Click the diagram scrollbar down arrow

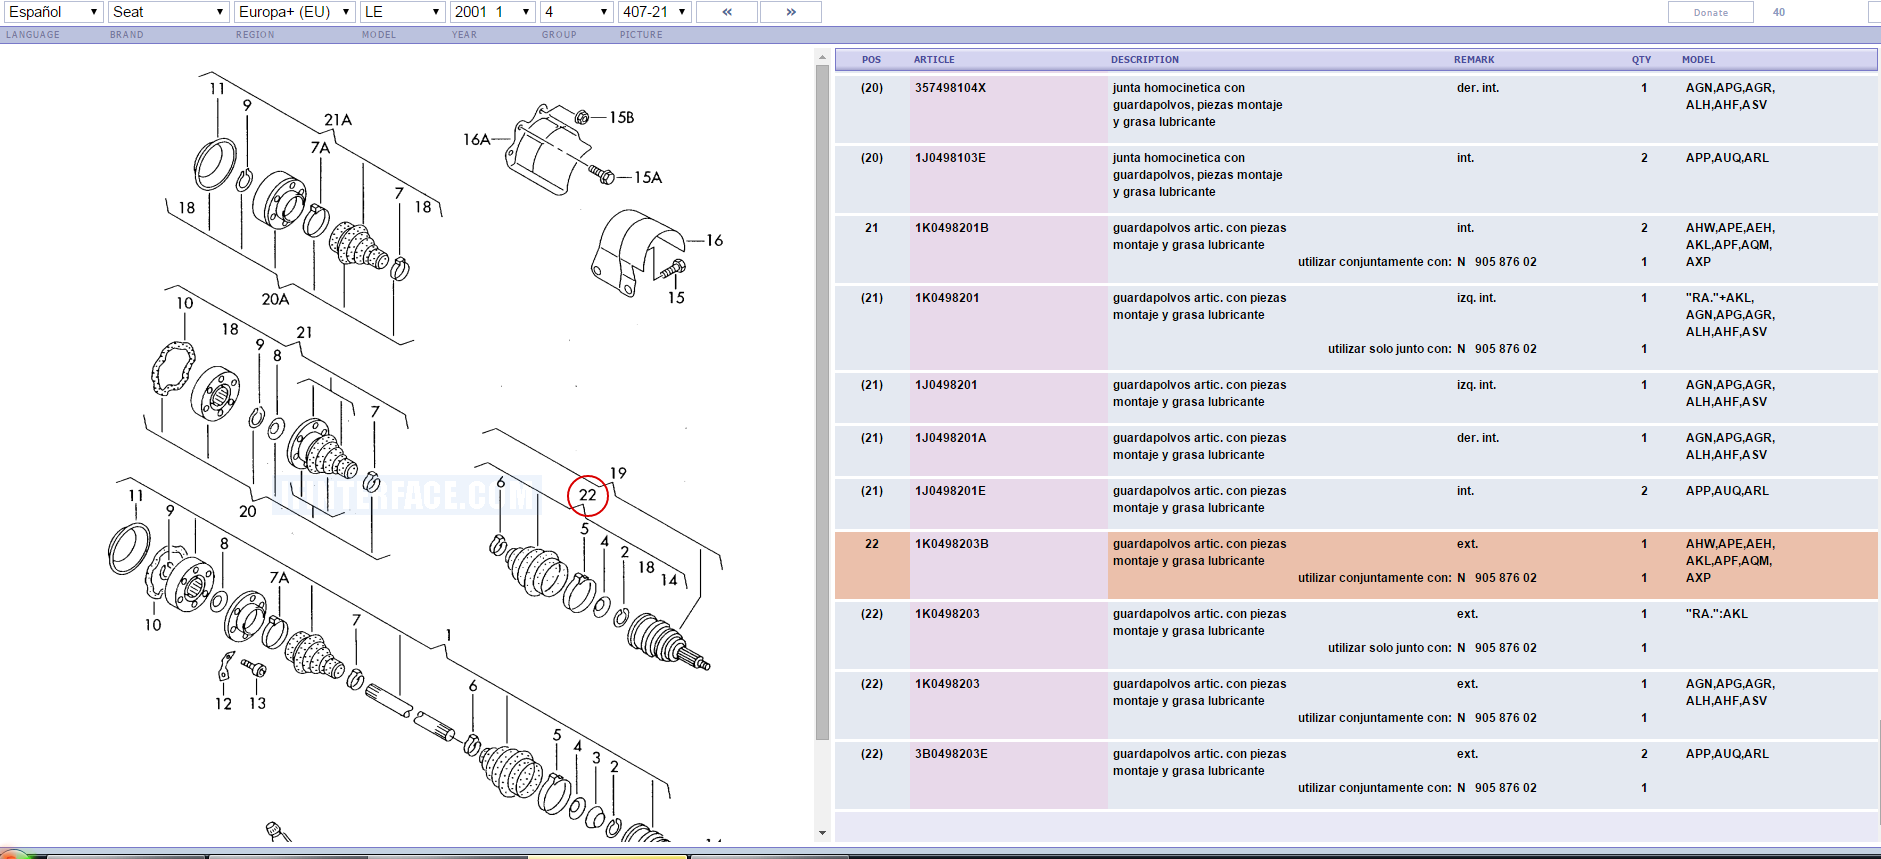pyautogui.click(x=822, y=833)
